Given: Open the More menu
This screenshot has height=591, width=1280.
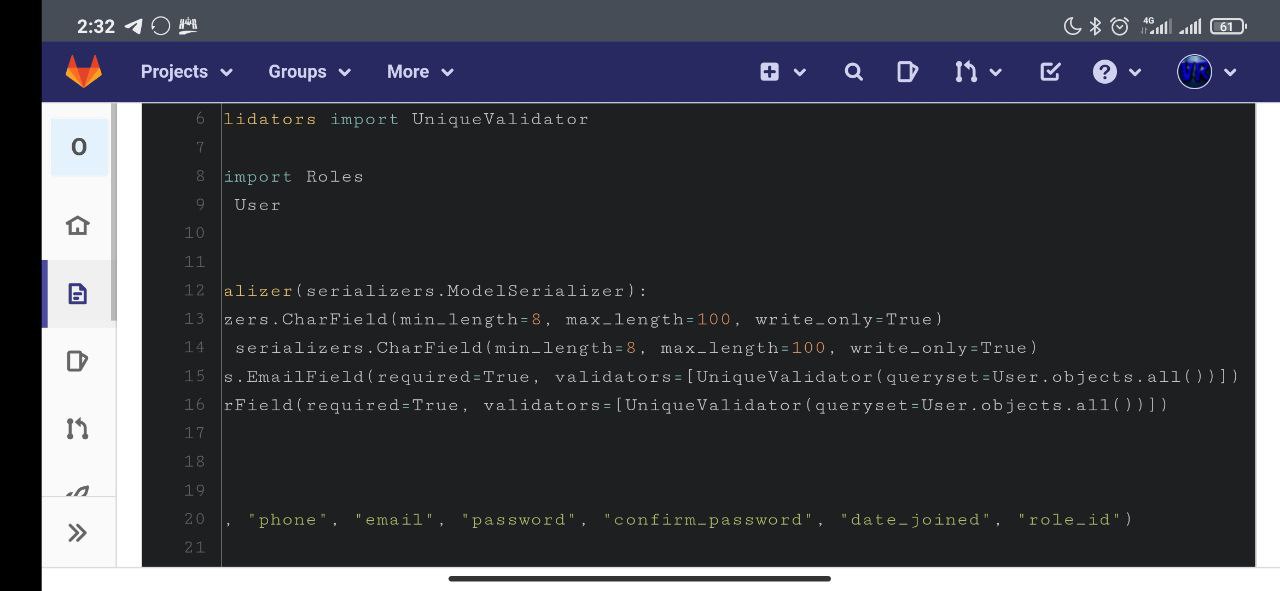Looking at the screenshot, I should point(421,72).
